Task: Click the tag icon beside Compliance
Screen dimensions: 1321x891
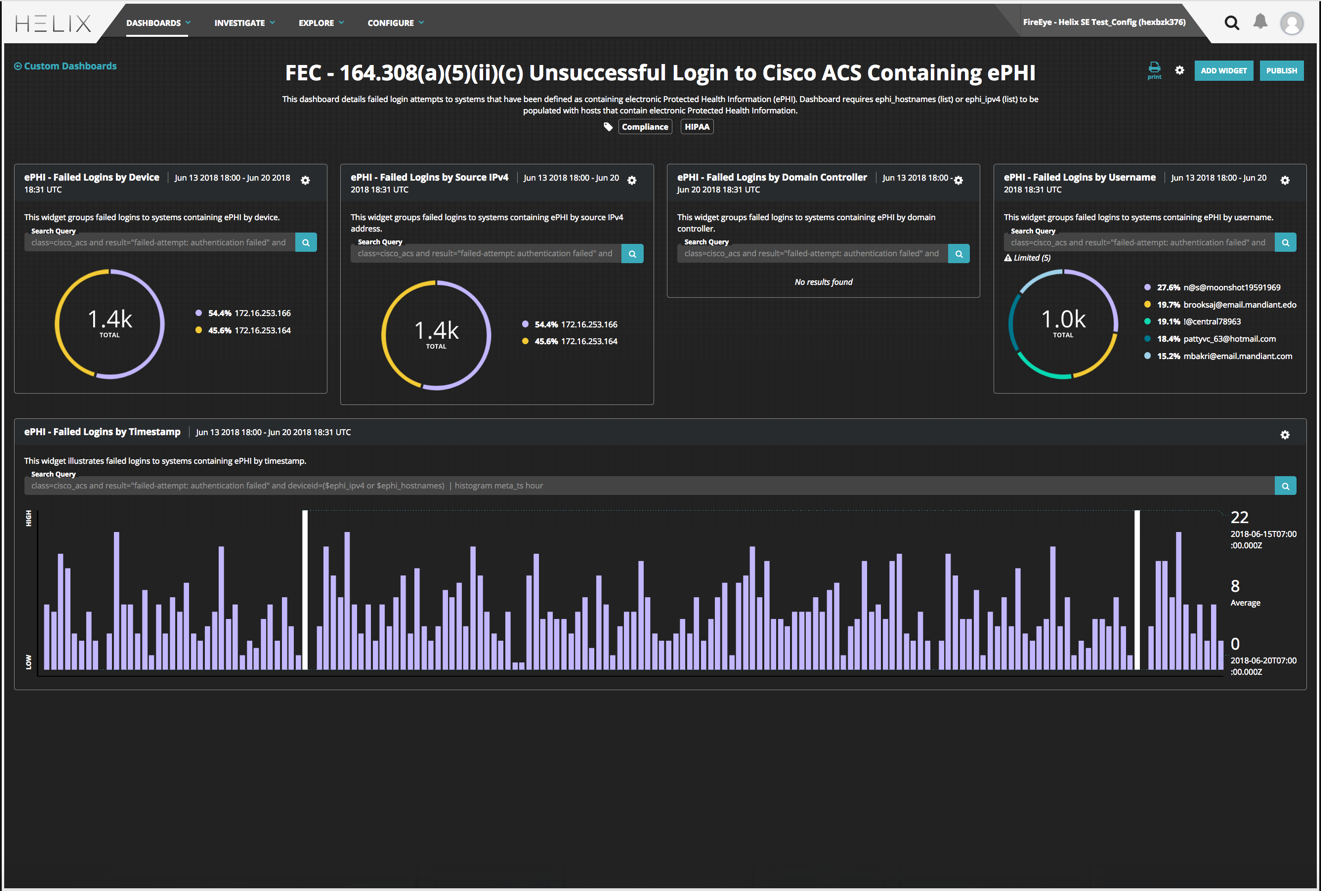Action: coord(608,127)
